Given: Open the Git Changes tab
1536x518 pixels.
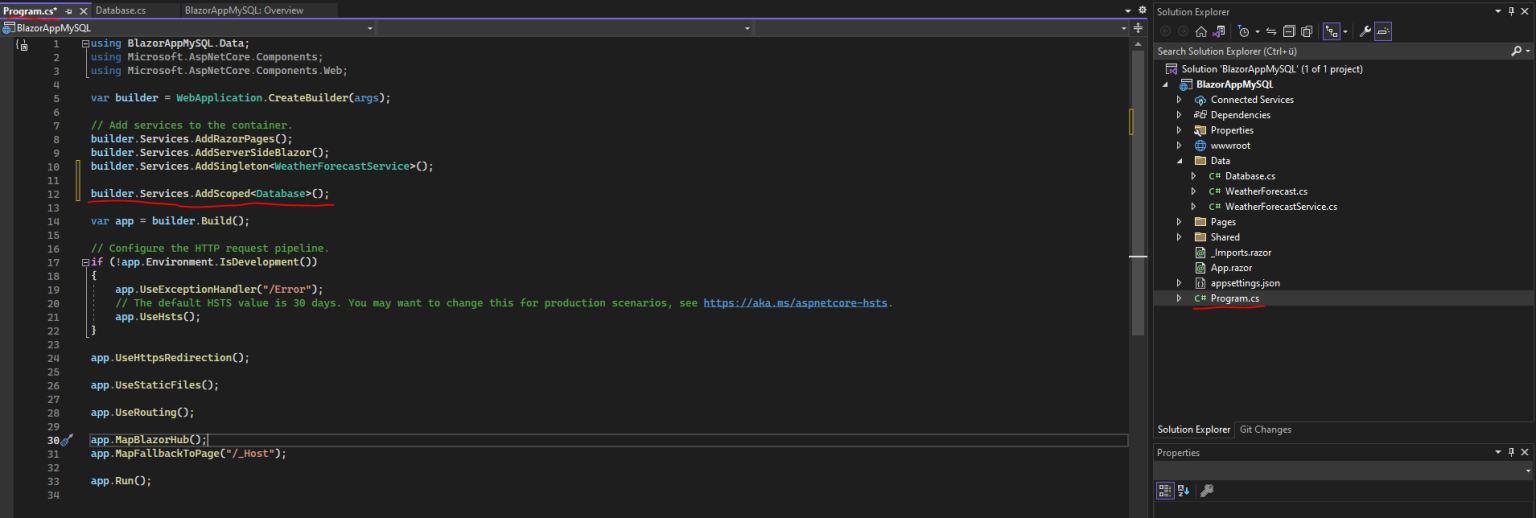Looking at the screenshot, I should tap(1265, 430).
